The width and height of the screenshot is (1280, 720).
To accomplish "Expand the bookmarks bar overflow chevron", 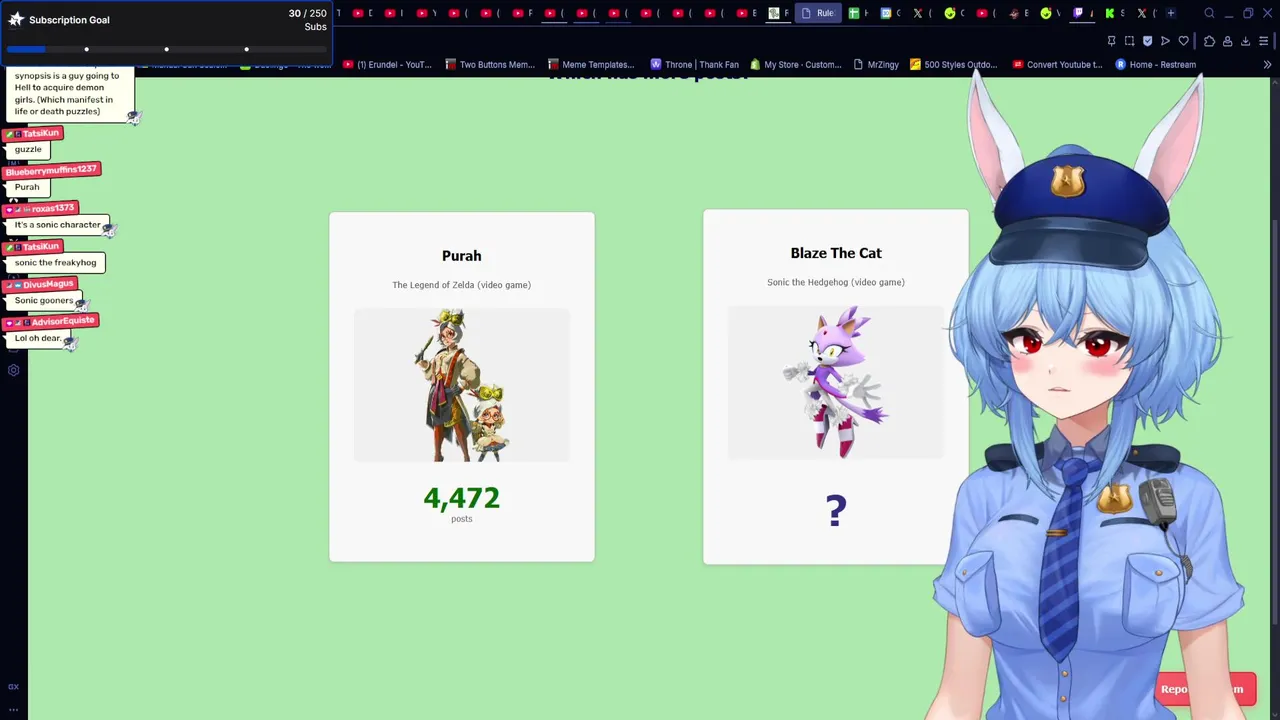I will [1267, 64].
